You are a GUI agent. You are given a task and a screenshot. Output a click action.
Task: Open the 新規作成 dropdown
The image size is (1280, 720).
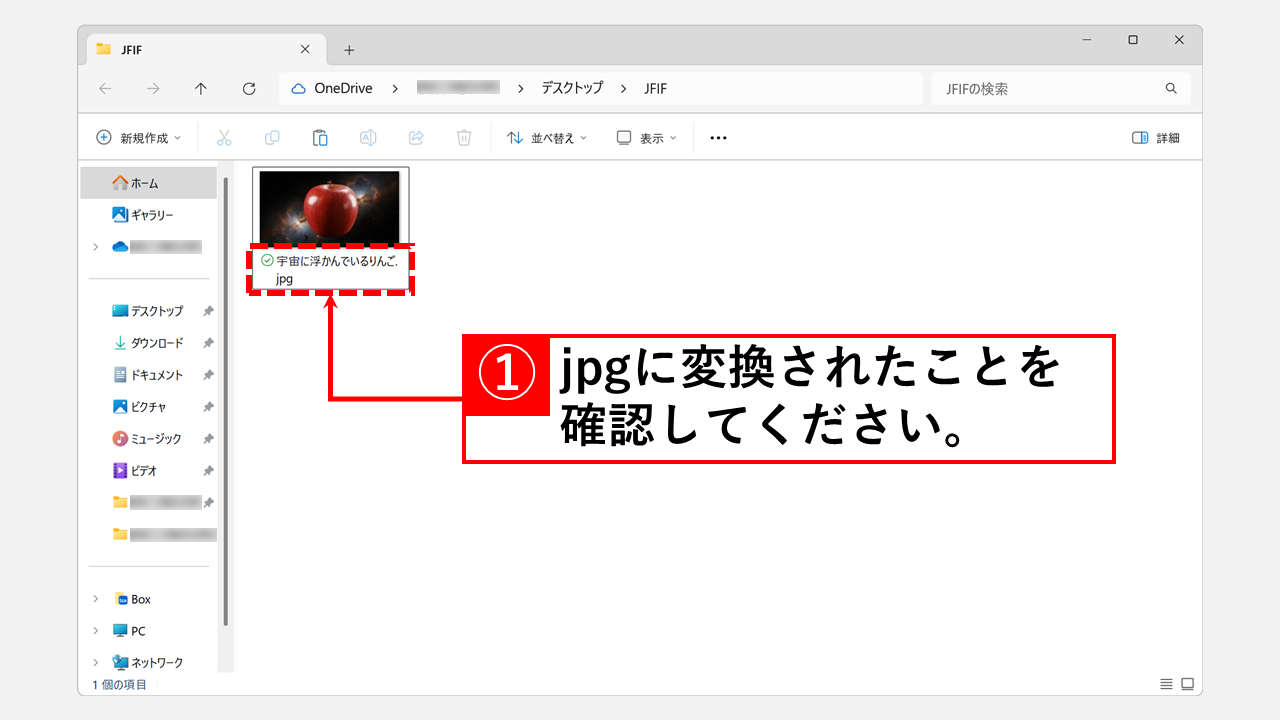138,137
